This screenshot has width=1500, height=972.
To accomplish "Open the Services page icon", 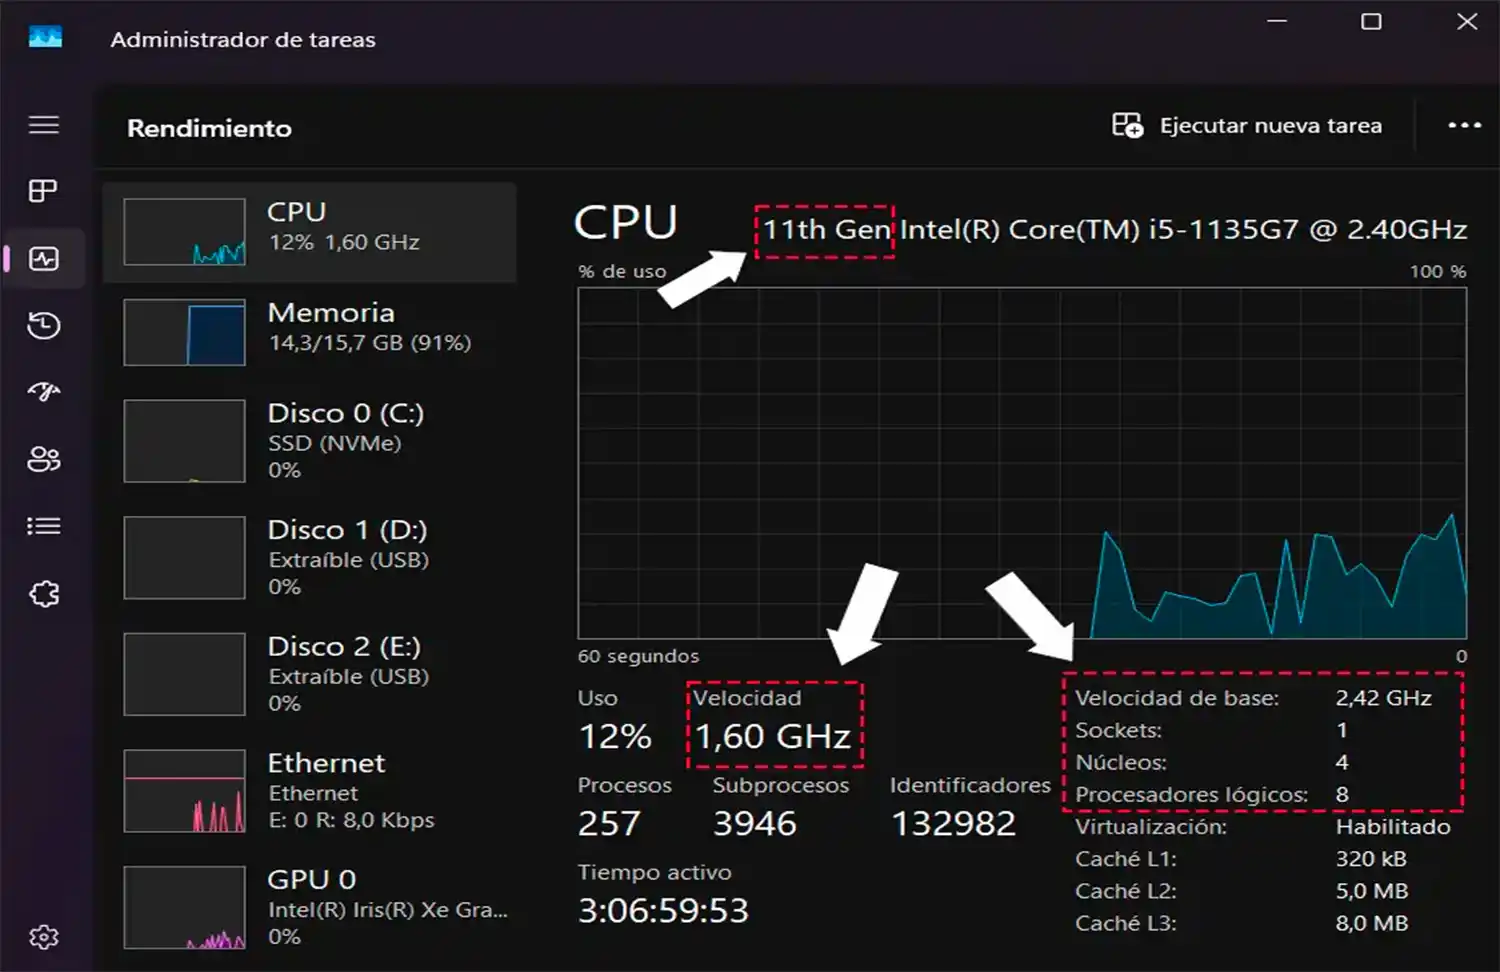I will coord(44,594).
